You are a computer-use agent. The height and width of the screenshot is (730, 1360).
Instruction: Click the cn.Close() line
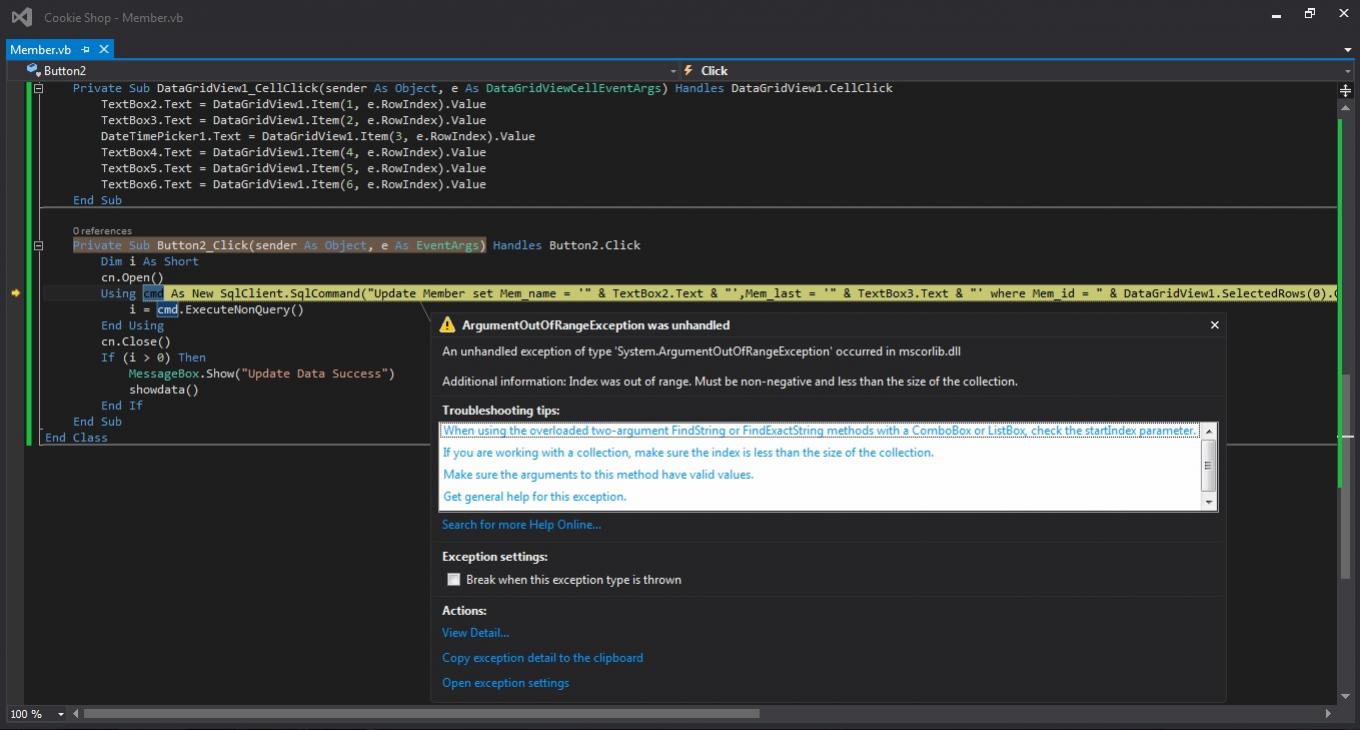pyautogui.click(x=136, y=341)
